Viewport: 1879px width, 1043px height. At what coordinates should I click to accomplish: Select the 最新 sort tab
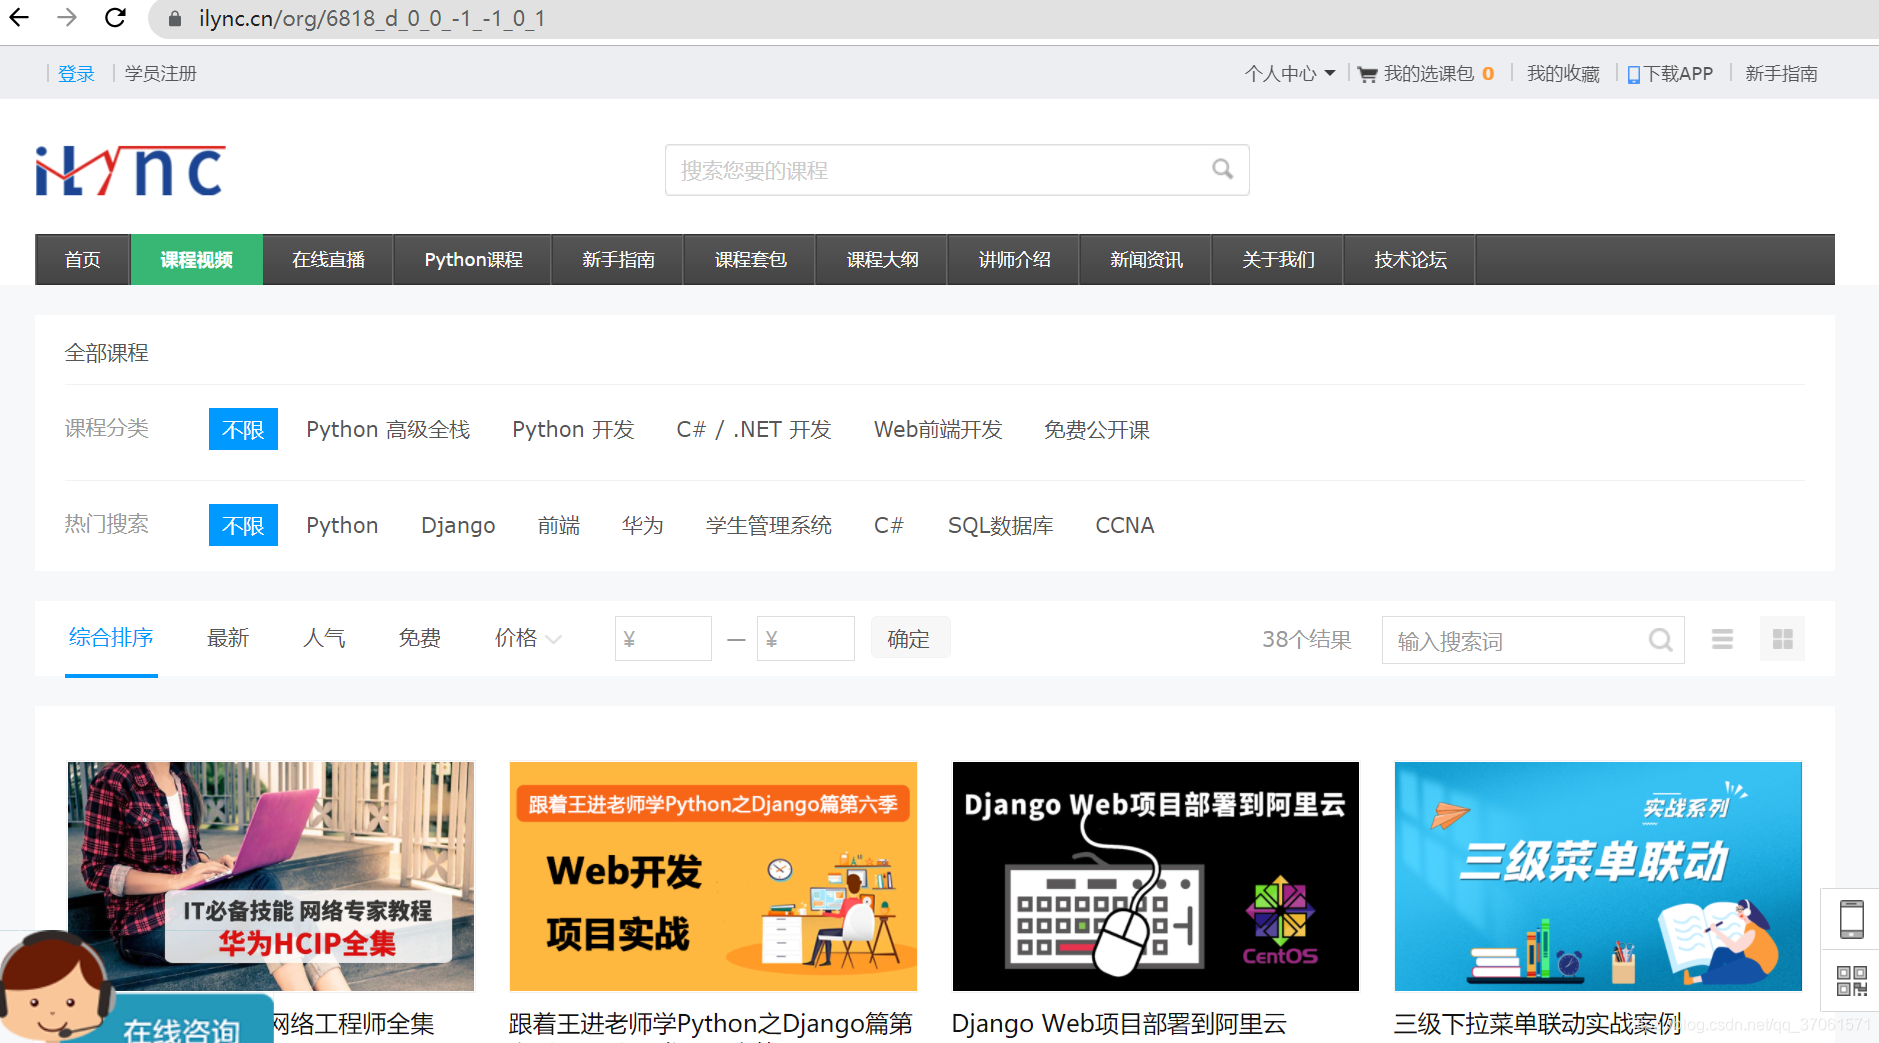(228, 638)
